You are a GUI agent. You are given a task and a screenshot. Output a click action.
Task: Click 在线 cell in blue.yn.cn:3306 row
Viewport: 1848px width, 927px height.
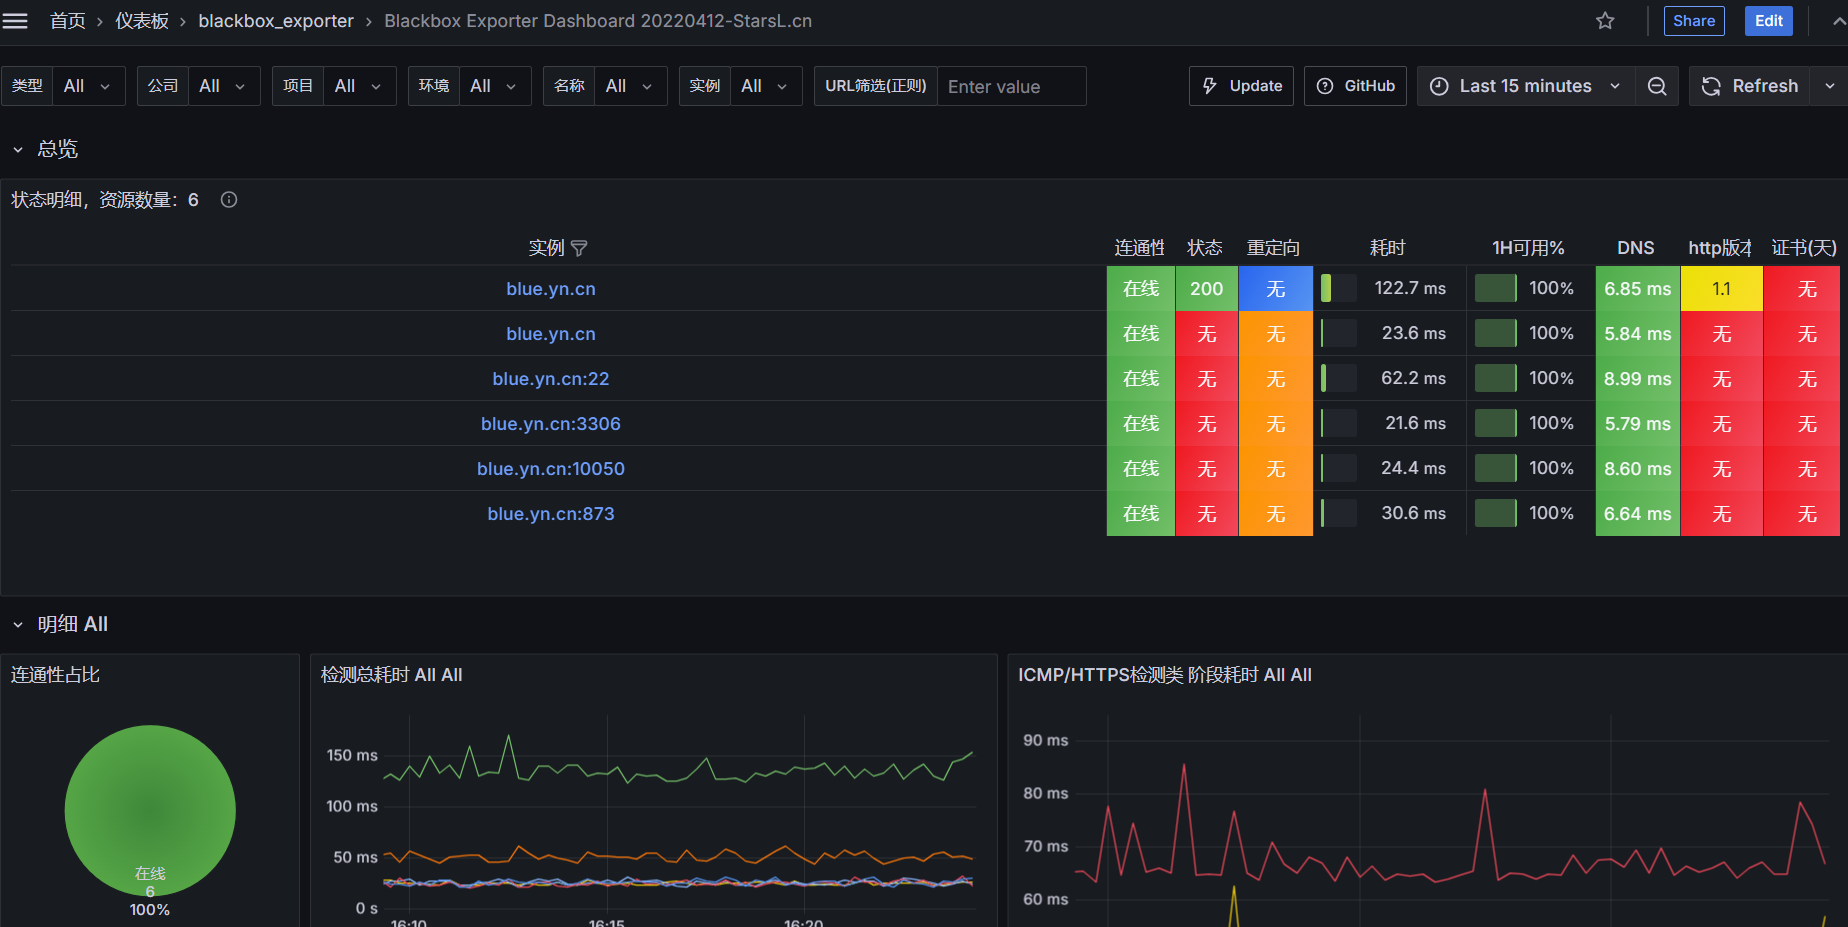click(1141, 423)
